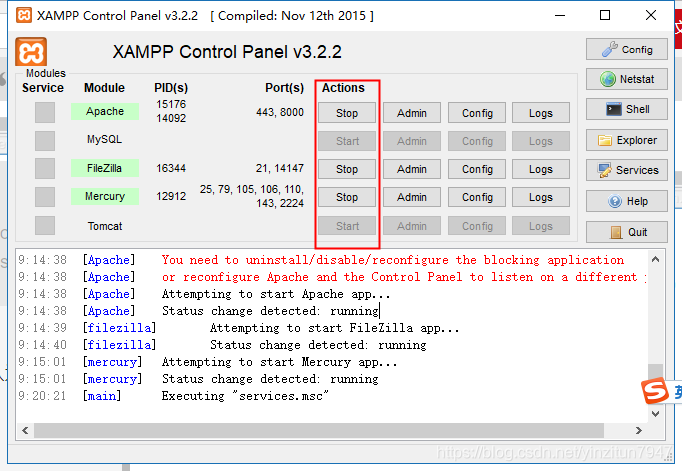682x471 pixels.
Task: Click the Apache module label
Action: tap(105, 111)
